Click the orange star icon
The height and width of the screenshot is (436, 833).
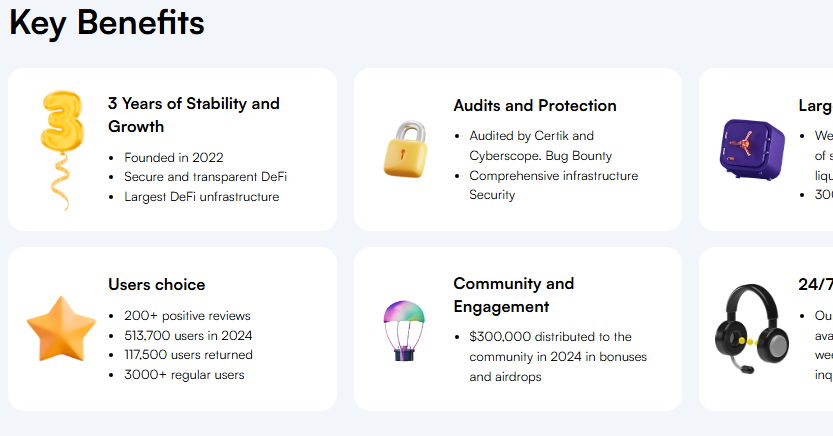61,329
